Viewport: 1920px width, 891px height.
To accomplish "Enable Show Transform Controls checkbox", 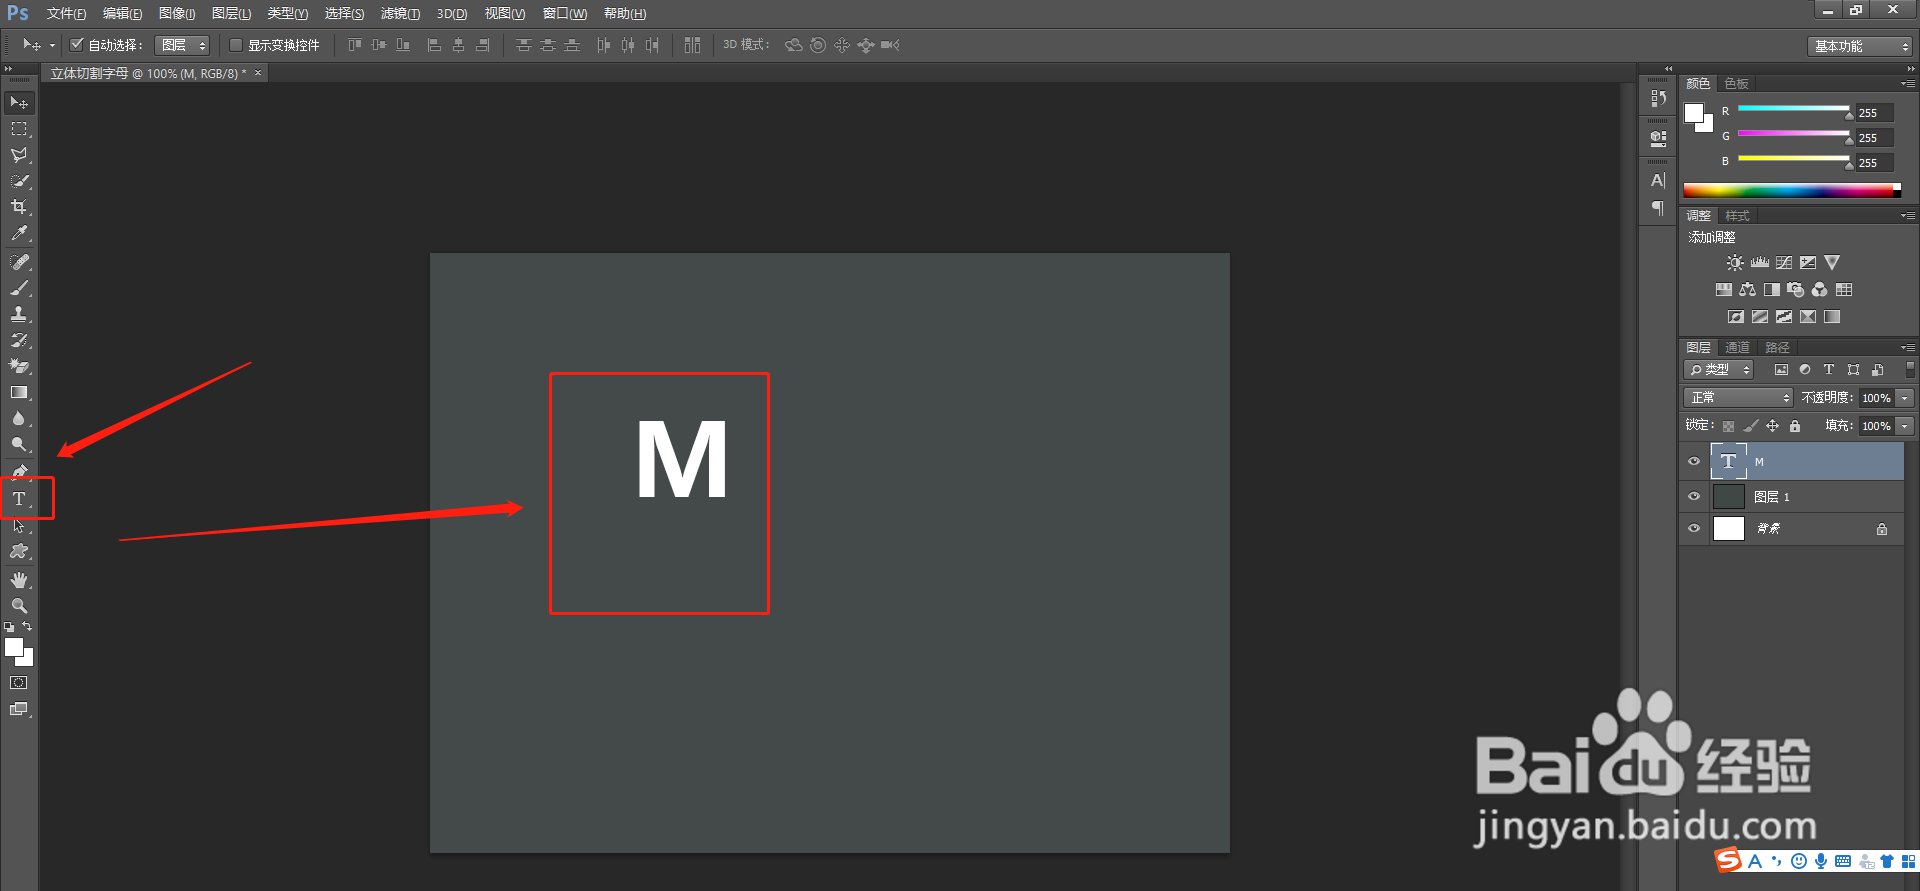I will (236, 45).
